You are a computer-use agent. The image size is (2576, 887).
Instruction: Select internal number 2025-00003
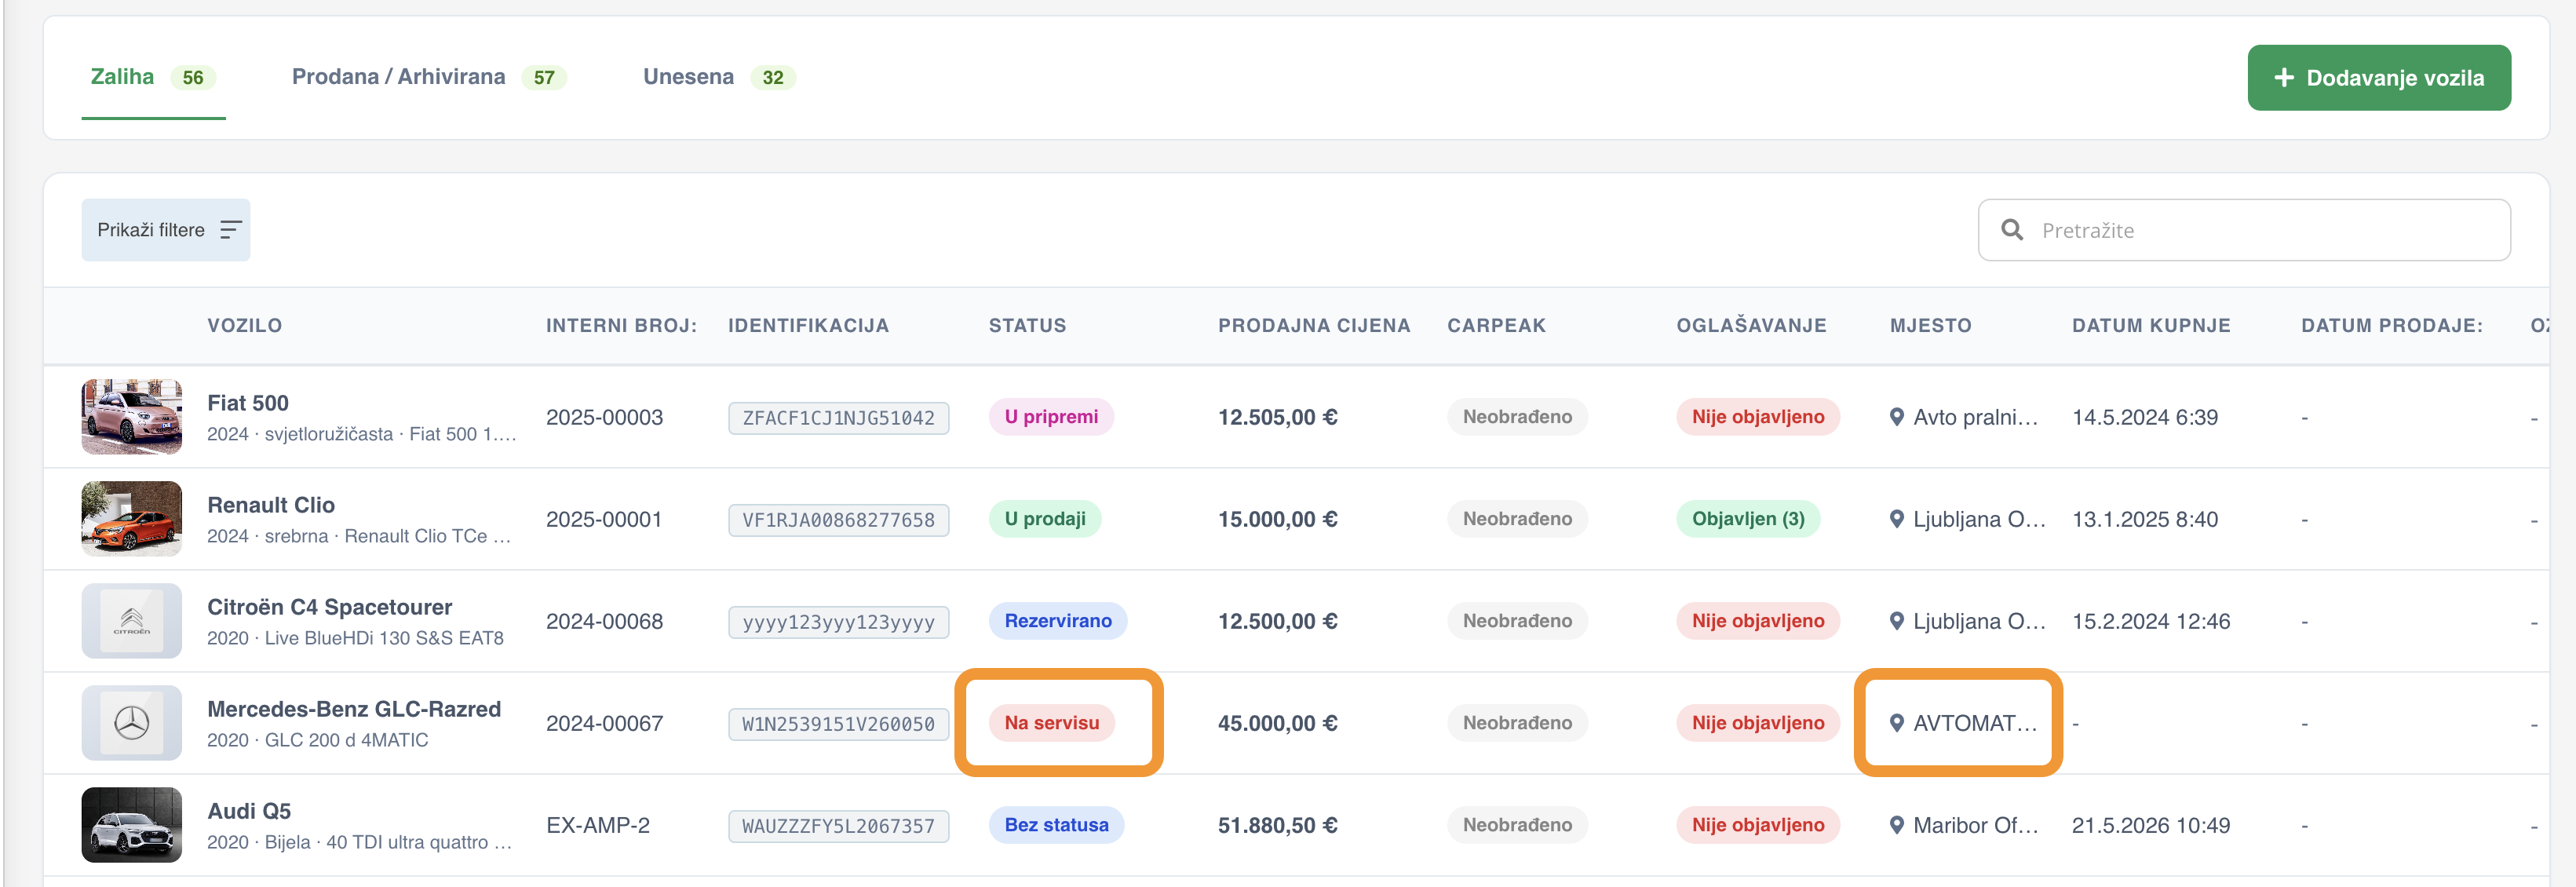604,417
